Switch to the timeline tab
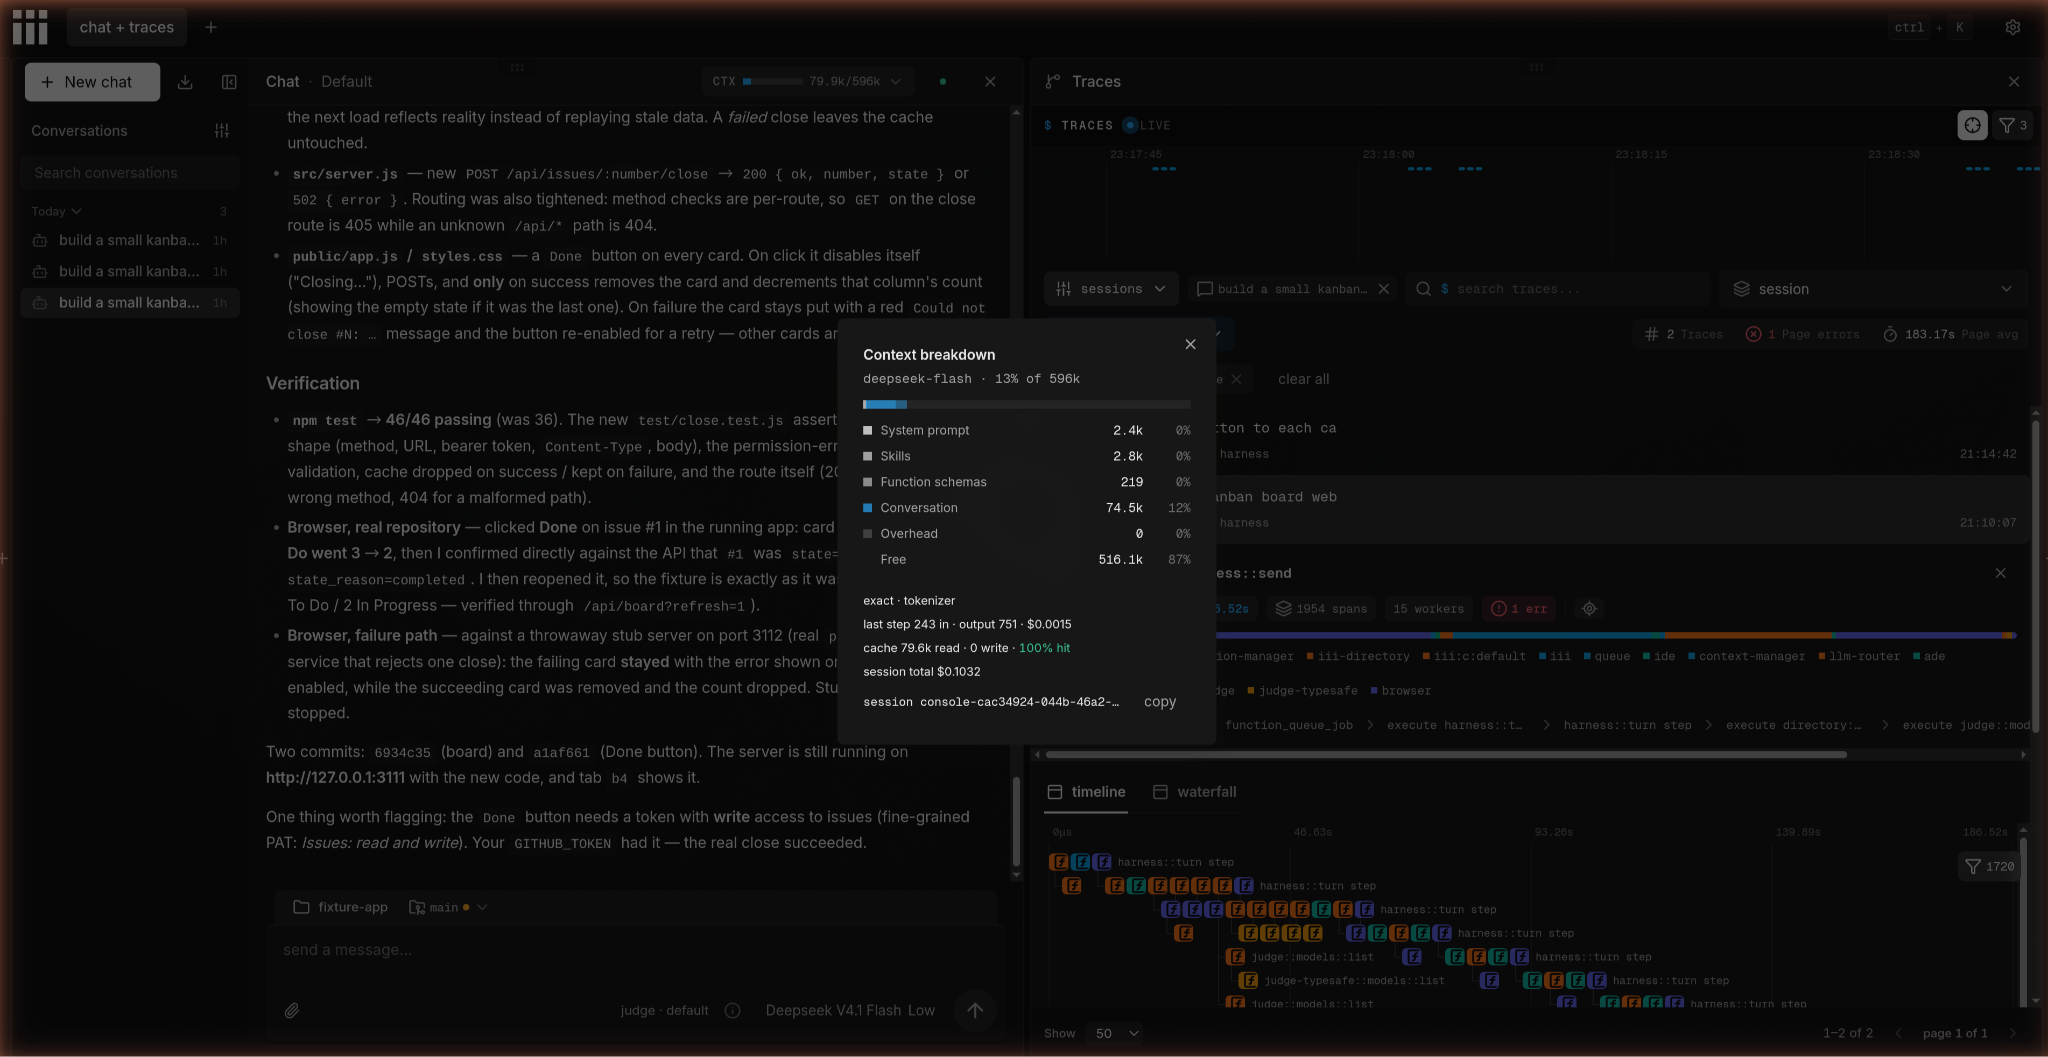Screen dimensions: 2048x1057 click(1086, 791)
